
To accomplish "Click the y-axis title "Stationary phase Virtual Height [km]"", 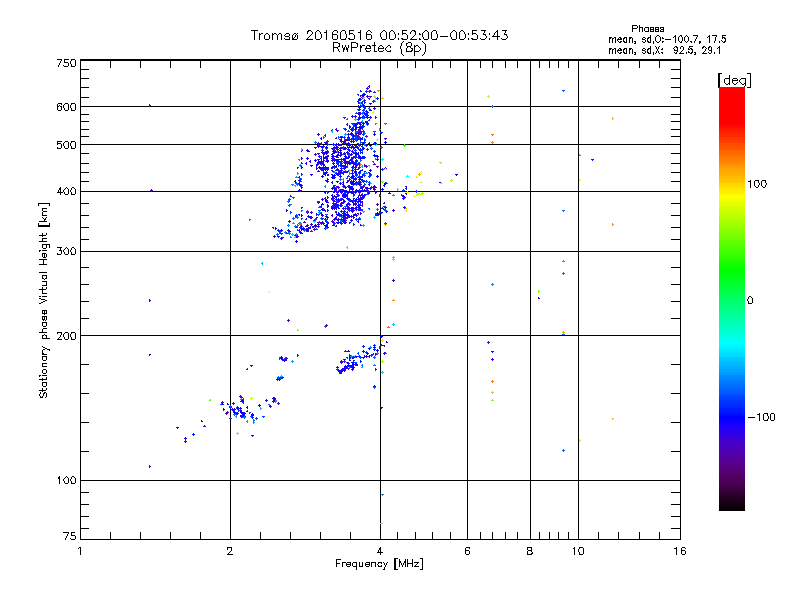I will point(44,300).
